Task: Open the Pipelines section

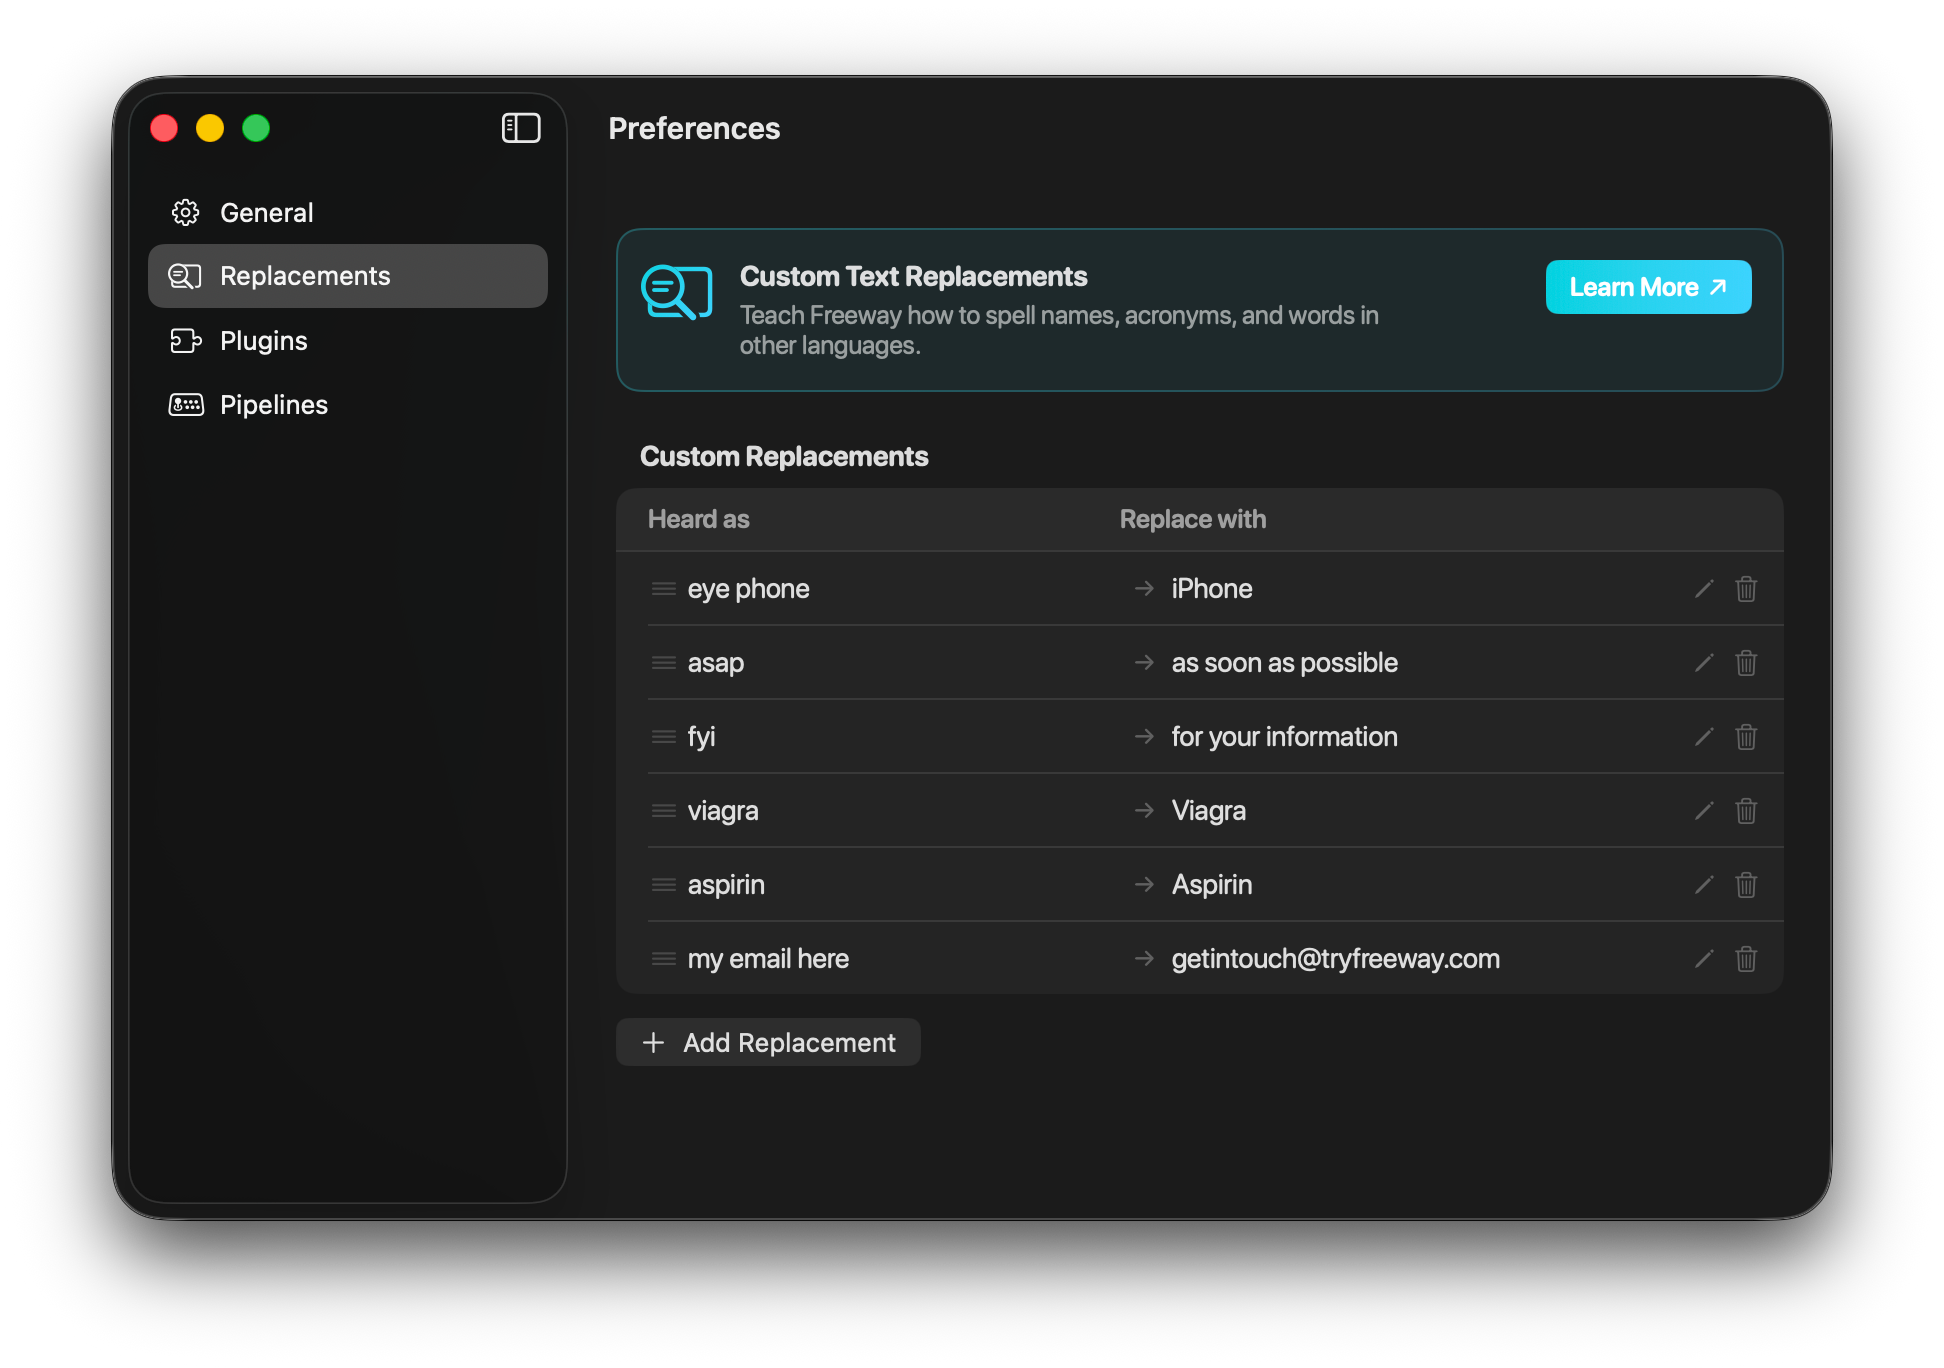Action: pyautogui.click(x=273, y=405)
